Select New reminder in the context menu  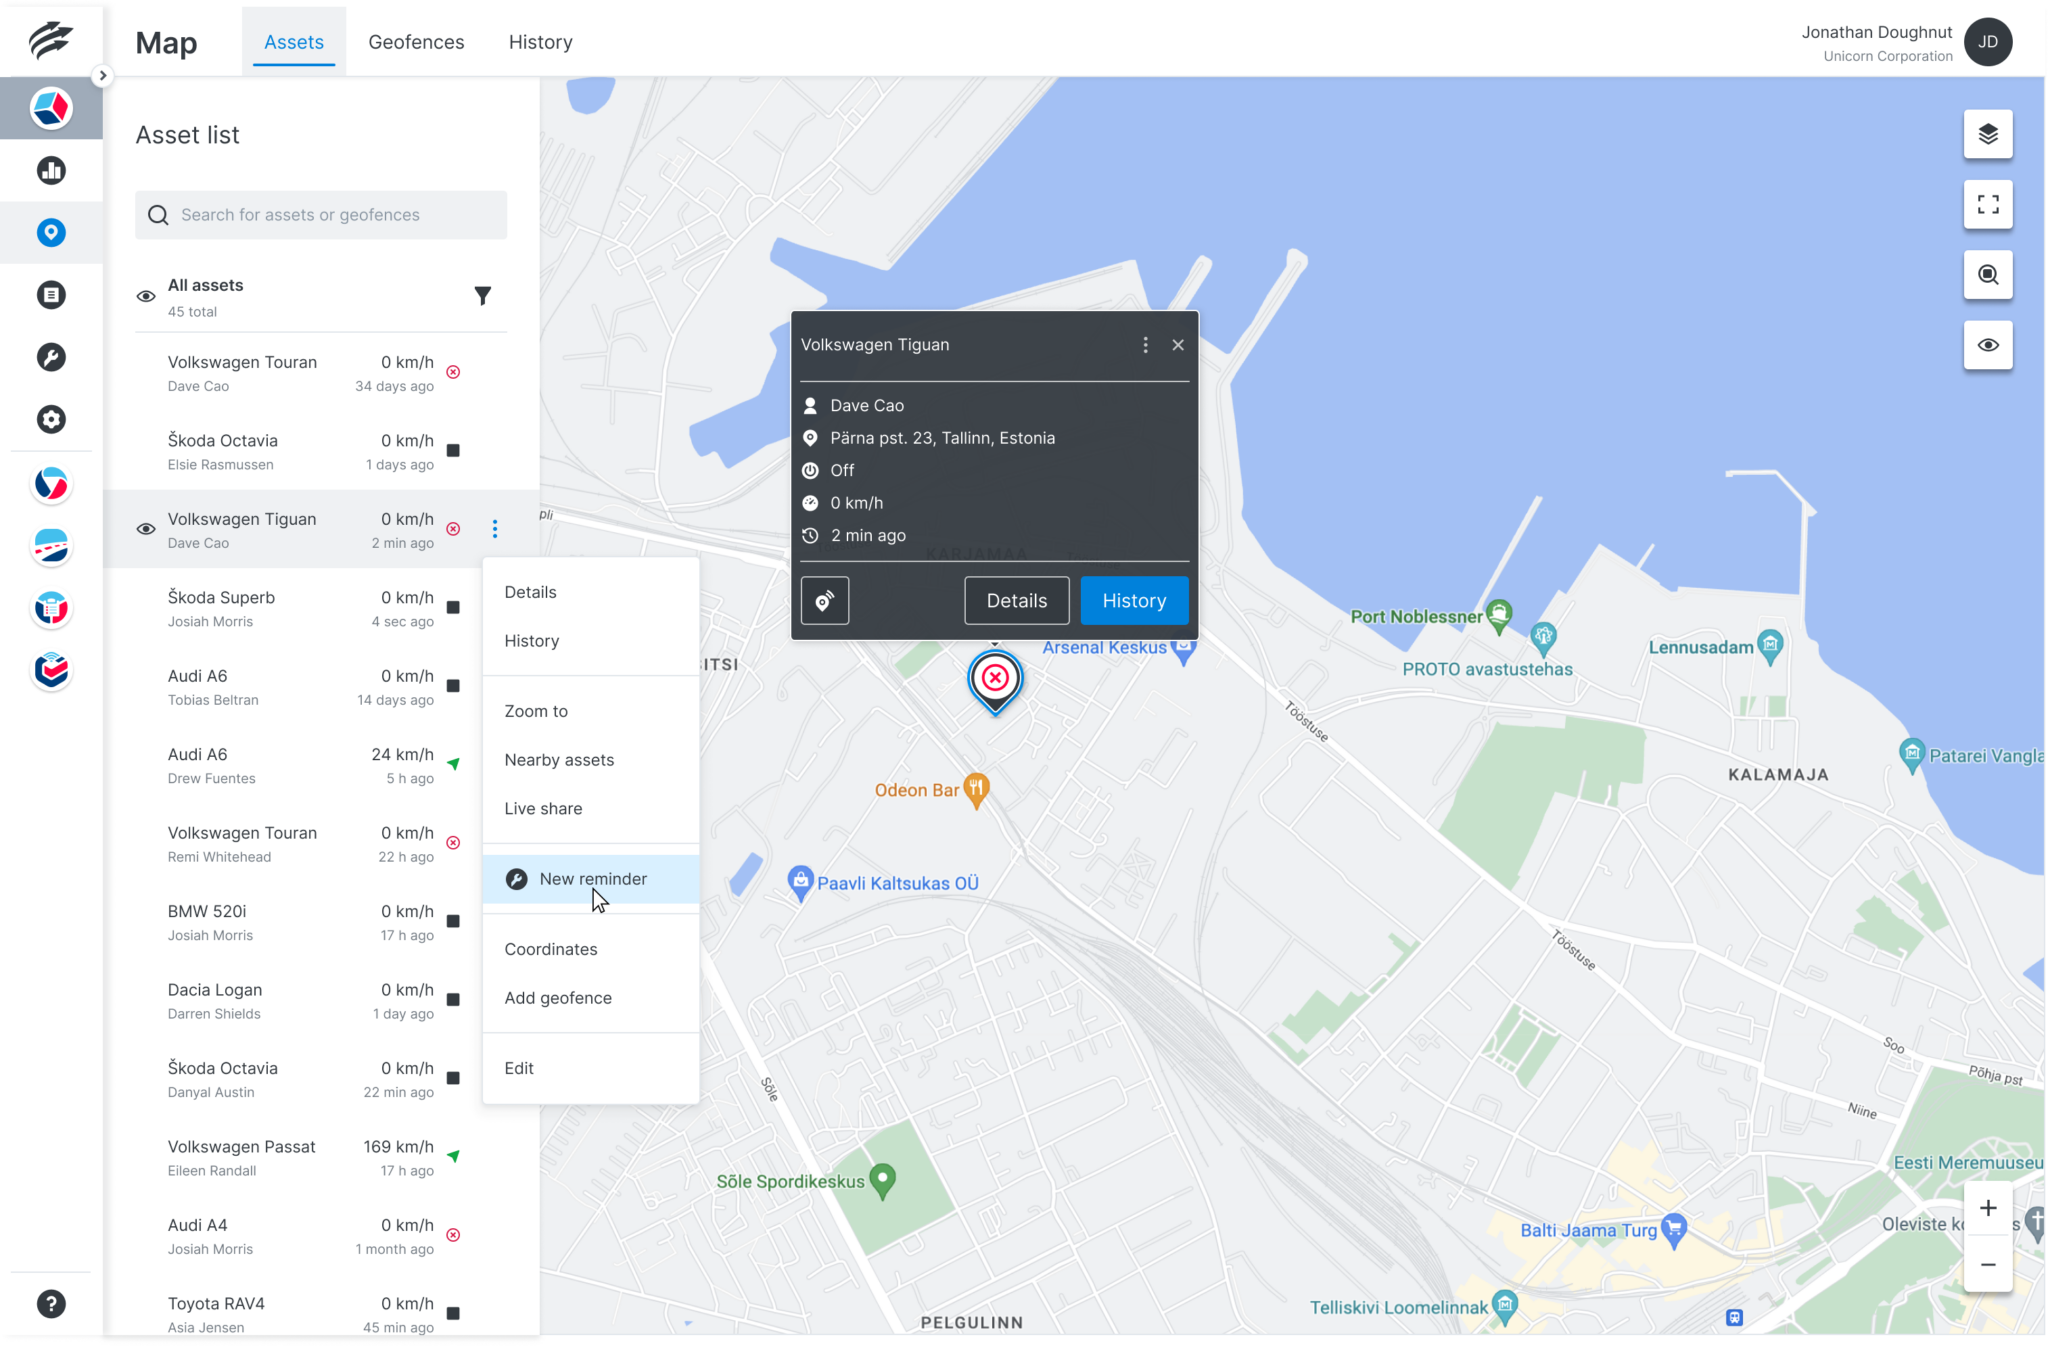coord(593,879)
